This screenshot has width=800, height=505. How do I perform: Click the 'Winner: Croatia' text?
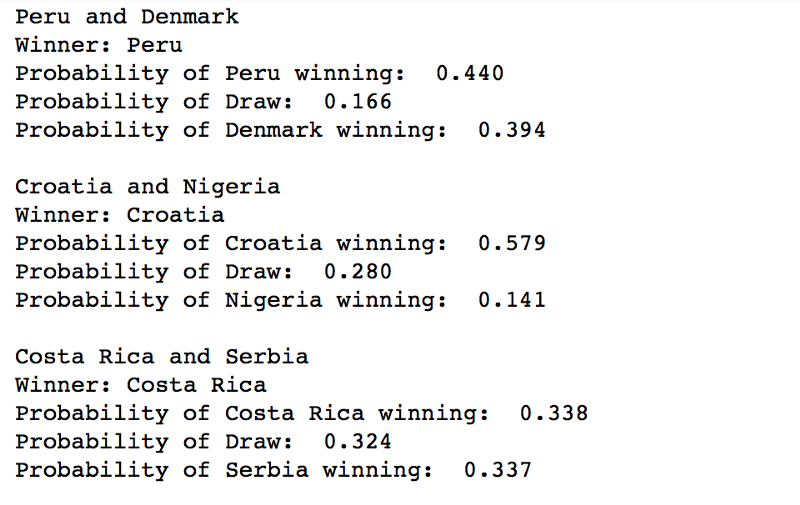click(119, 215)
